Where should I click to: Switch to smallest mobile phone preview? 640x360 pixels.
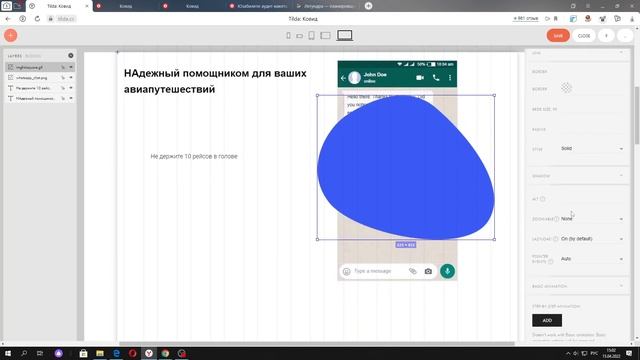[288, 36]
